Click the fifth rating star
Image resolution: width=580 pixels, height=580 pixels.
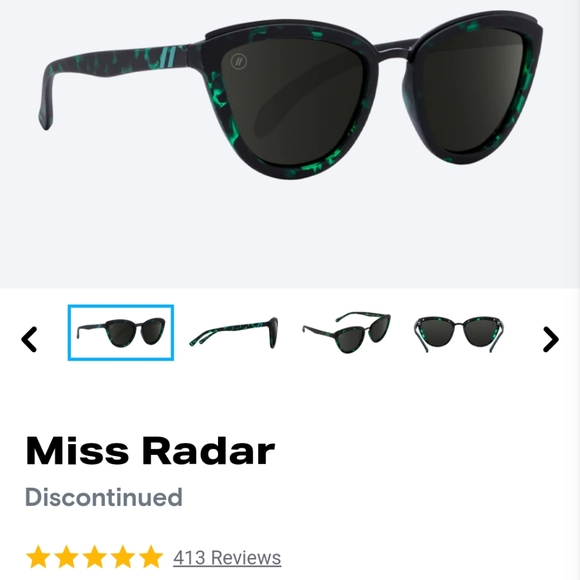point(151,556)
